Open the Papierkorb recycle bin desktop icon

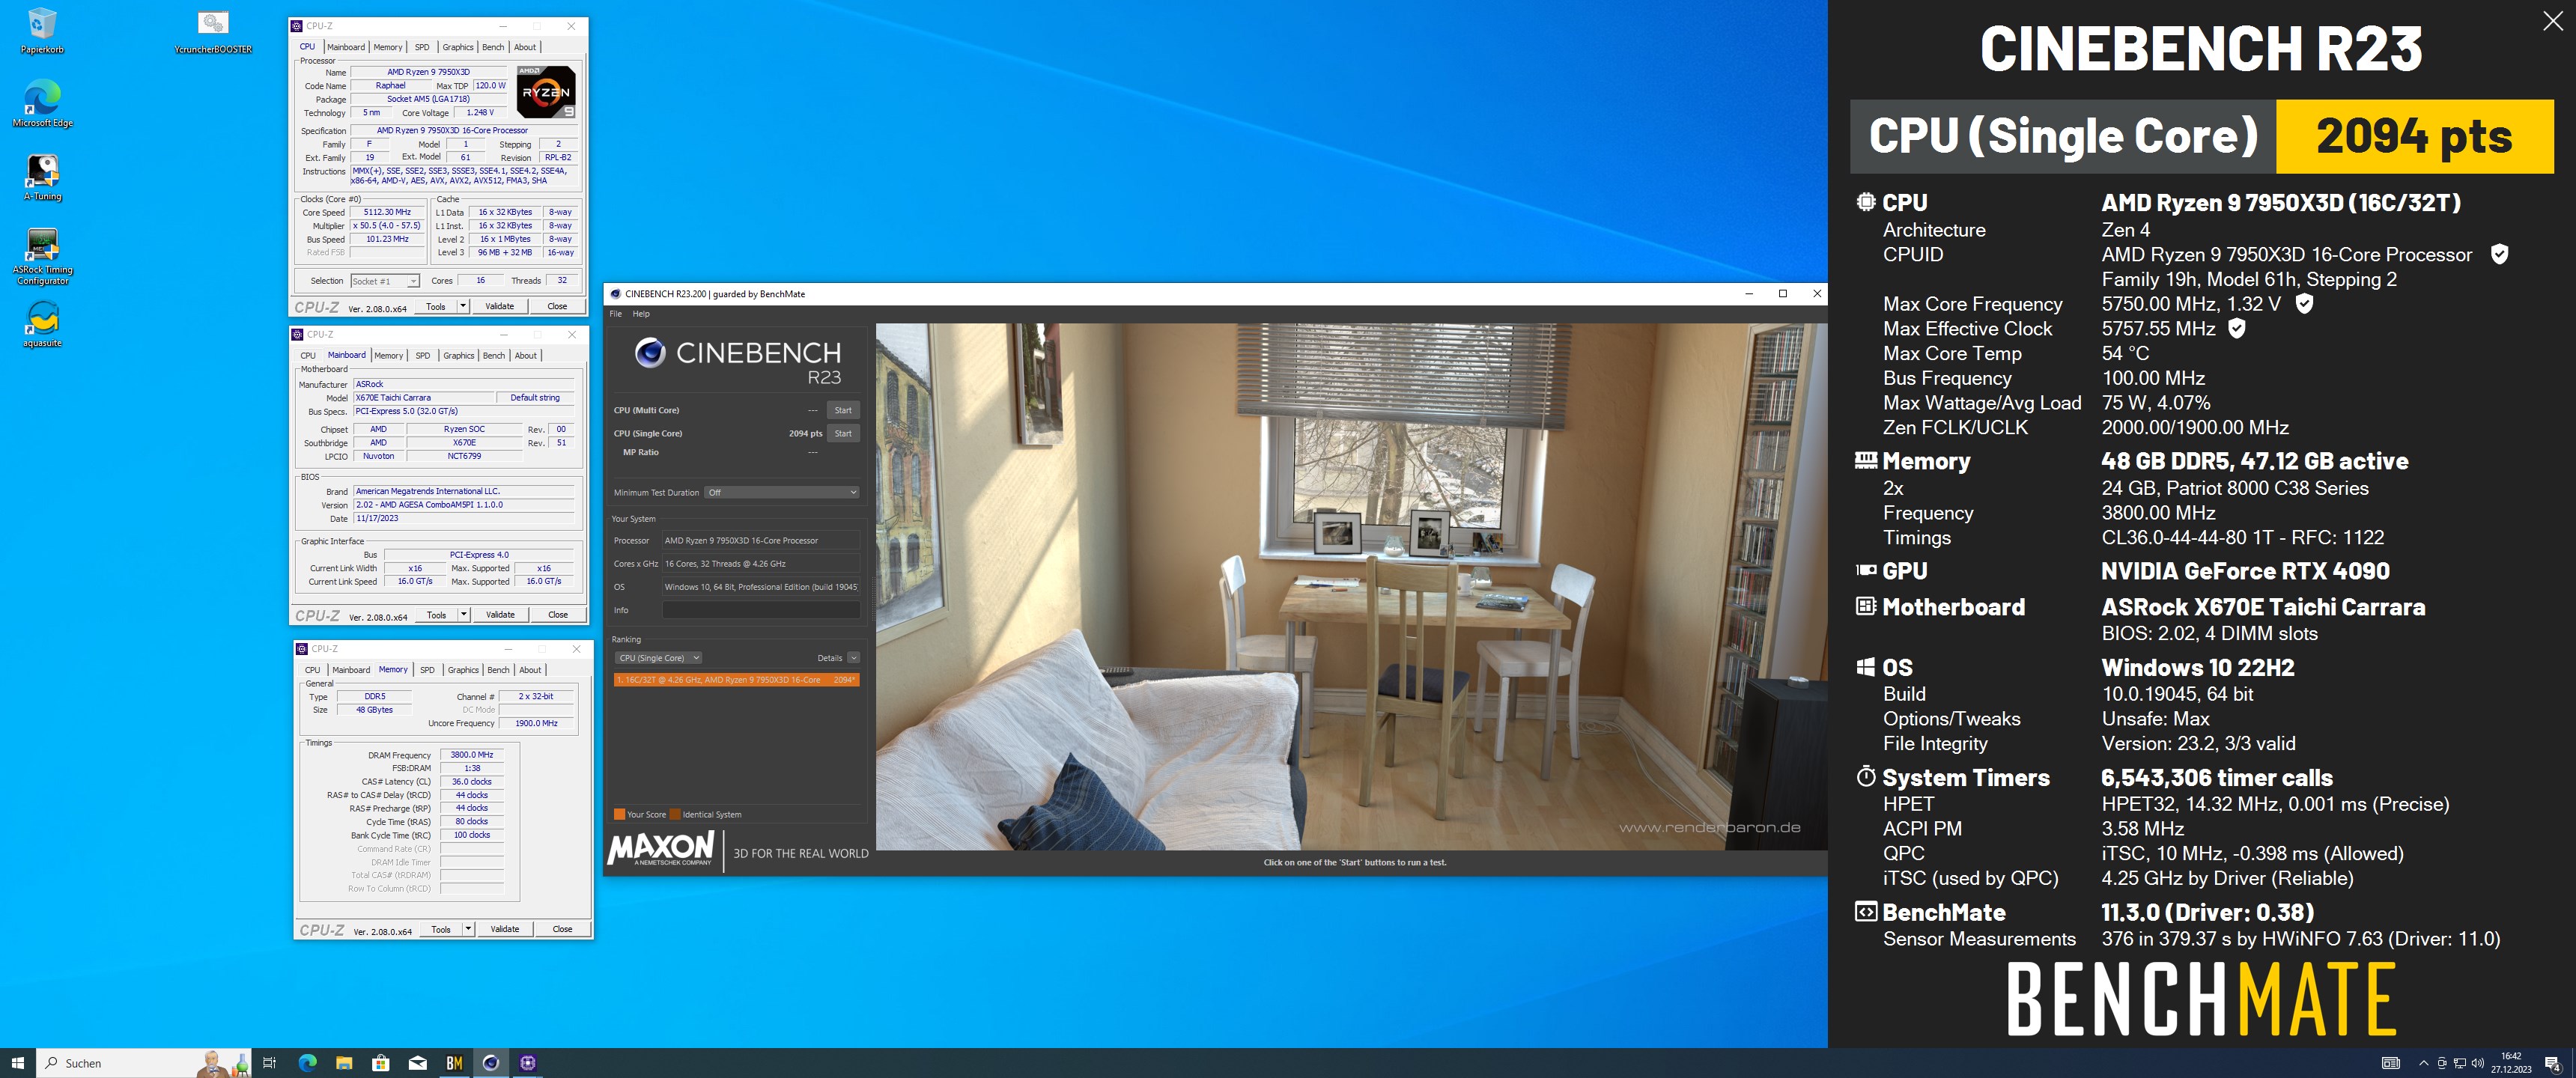(42, 31)
